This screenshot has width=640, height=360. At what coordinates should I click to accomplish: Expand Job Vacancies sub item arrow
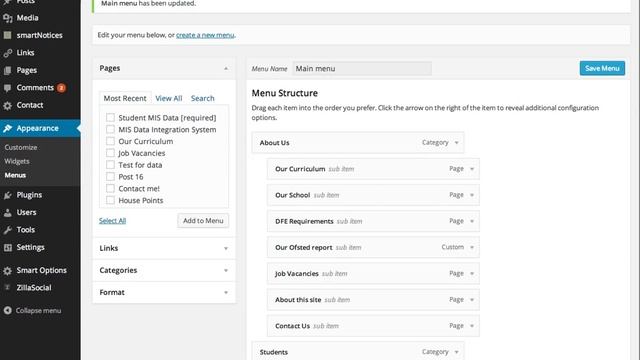tap(472, 273)
